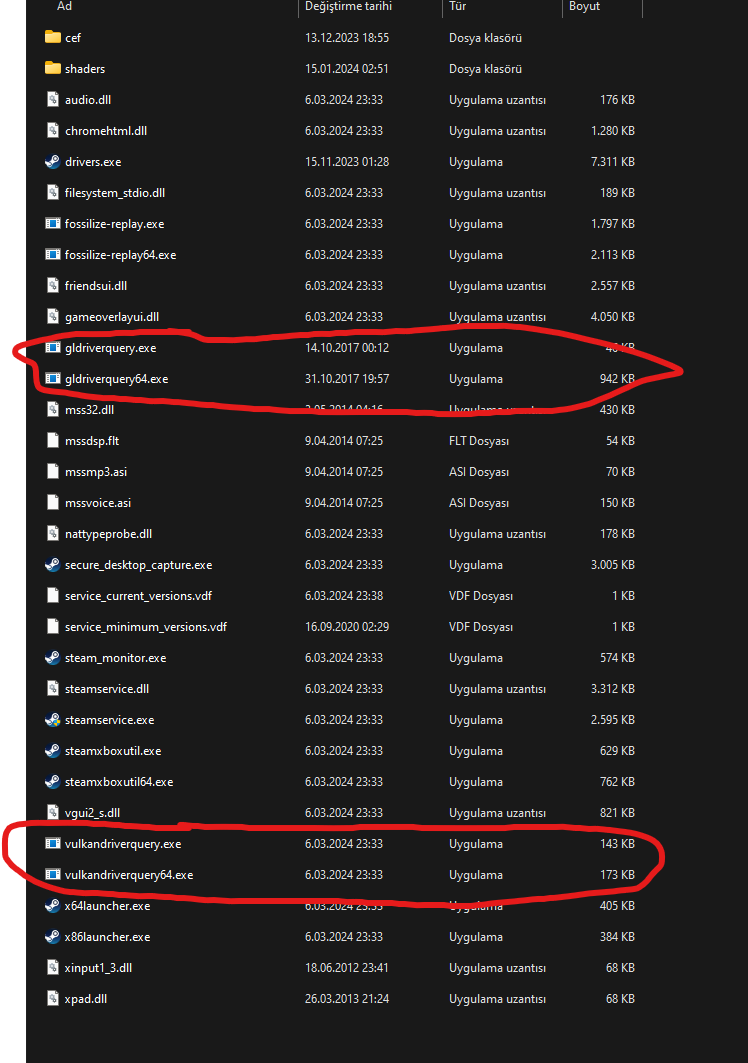Sort by the Boyut column header
Image resolution: width=748 pixels, height=1063 pixels.
(x=585, y=6)
